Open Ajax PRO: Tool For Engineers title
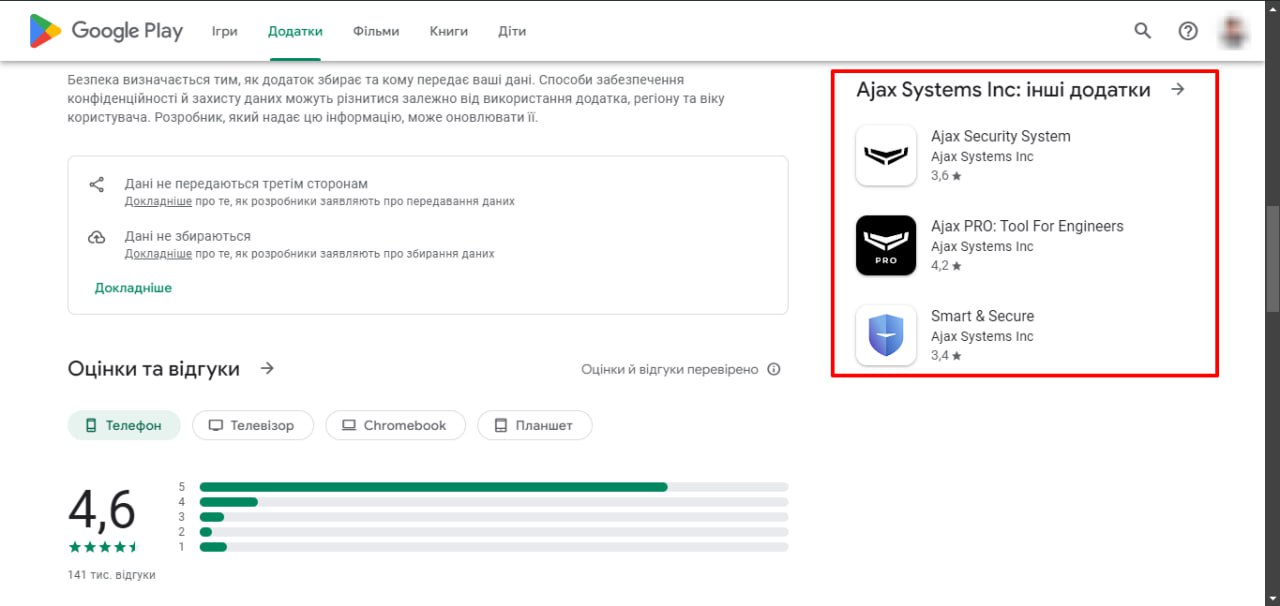The width and height of the screenshot is (1280, 606). point(1027,226)
